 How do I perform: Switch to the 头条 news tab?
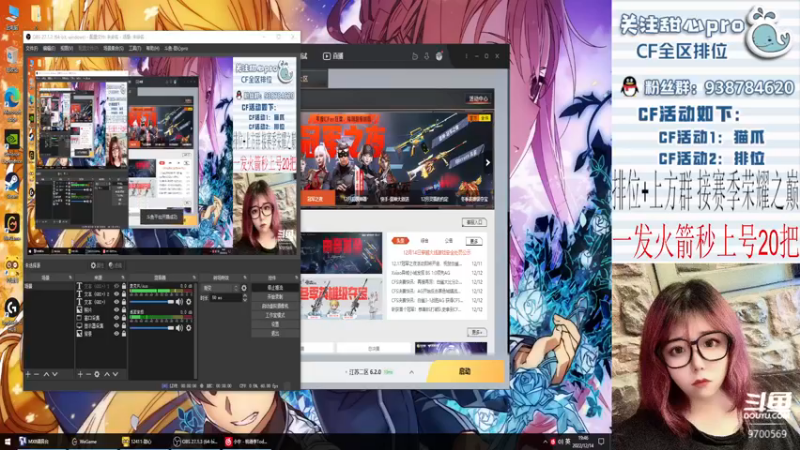[401, 240]
